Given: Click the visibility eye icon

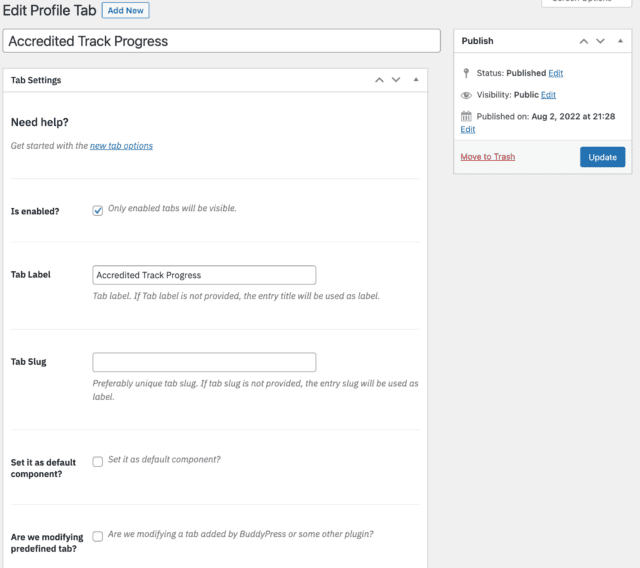Looking at the screenshot, I should click(x=466, y=95).
